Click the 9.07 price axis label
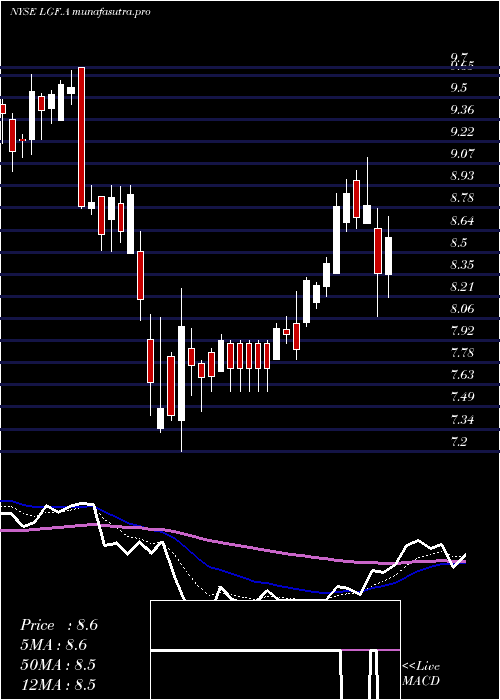 pos(462,154)
